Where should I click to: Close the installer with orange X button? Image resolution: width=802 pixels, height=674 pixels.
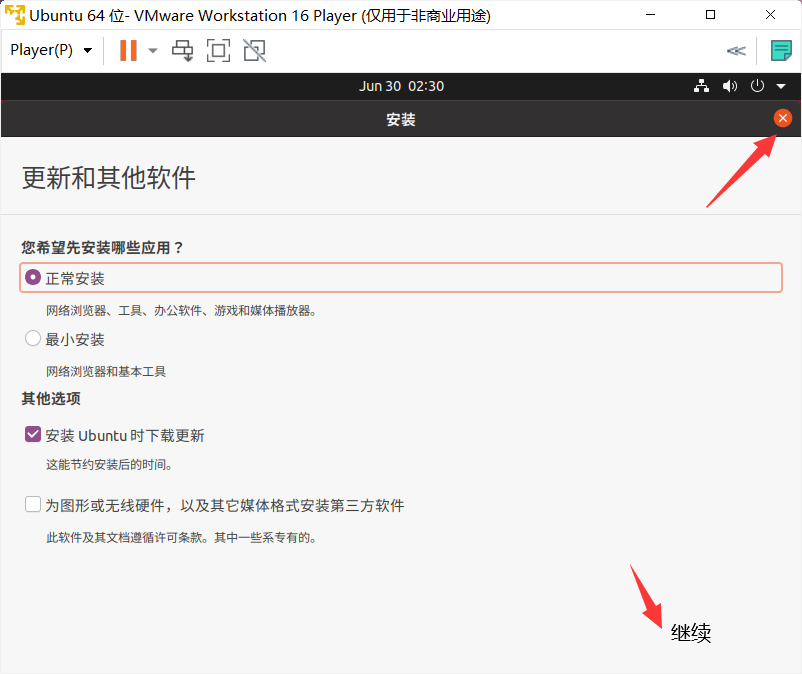(x=782, y=118)
